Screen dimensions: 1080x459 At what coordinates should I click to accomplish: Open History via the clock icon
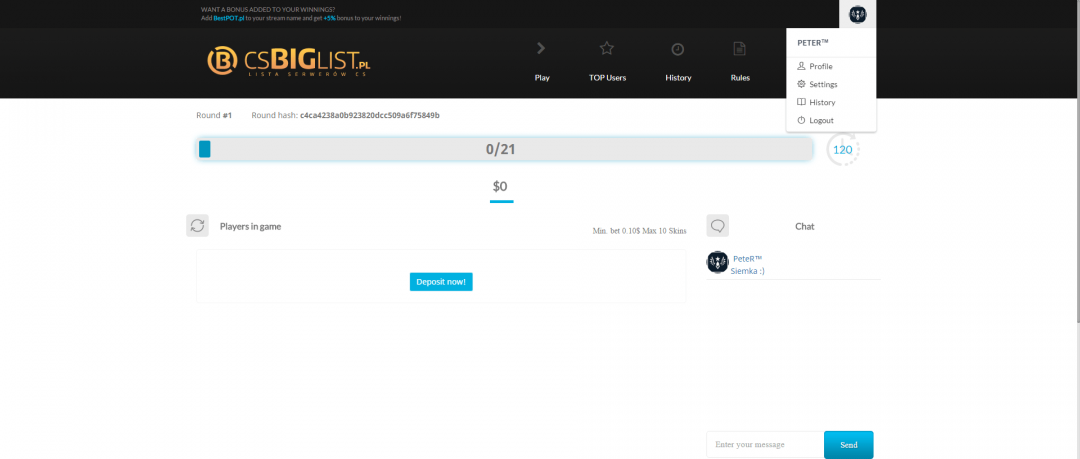click(x=677, y=49)
